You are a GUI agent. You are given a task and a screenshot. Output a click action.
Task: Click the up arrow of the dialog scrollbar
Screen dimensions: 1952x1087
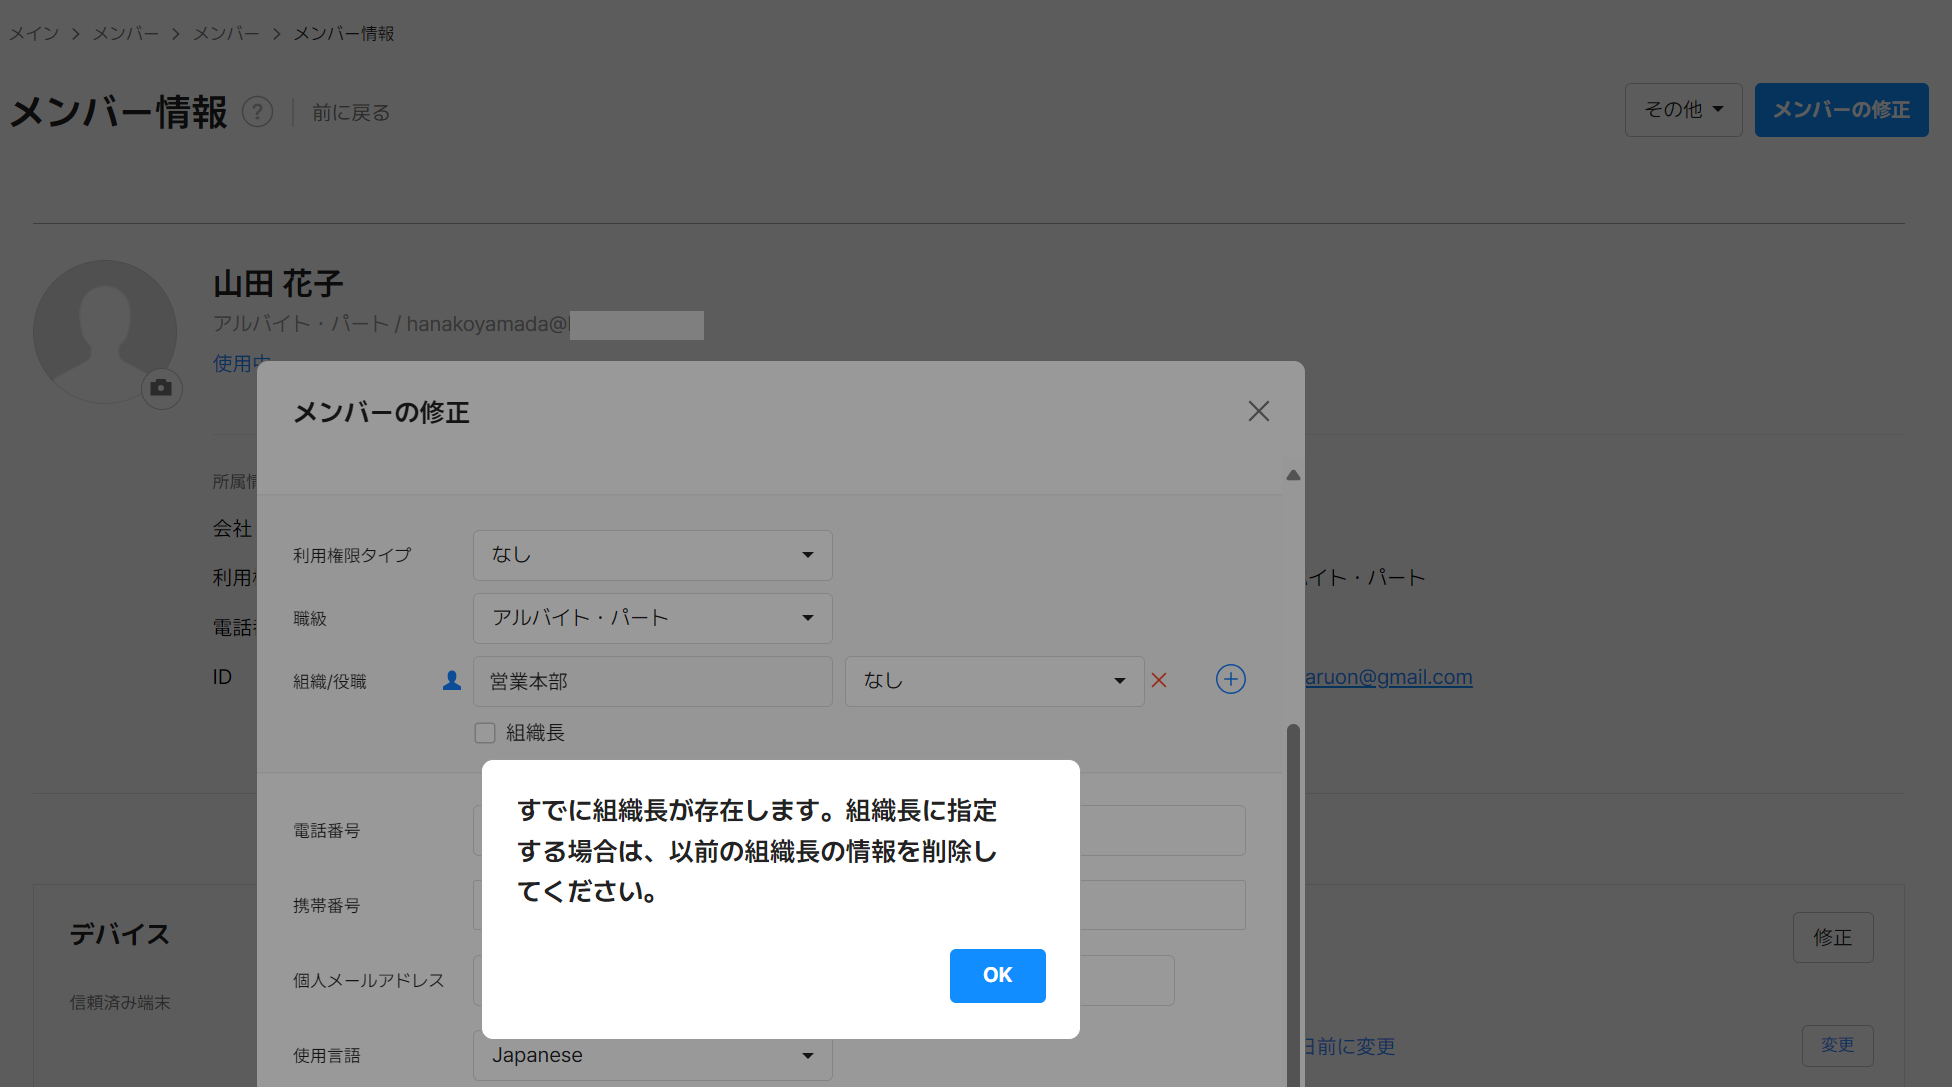coord(1293,475)
